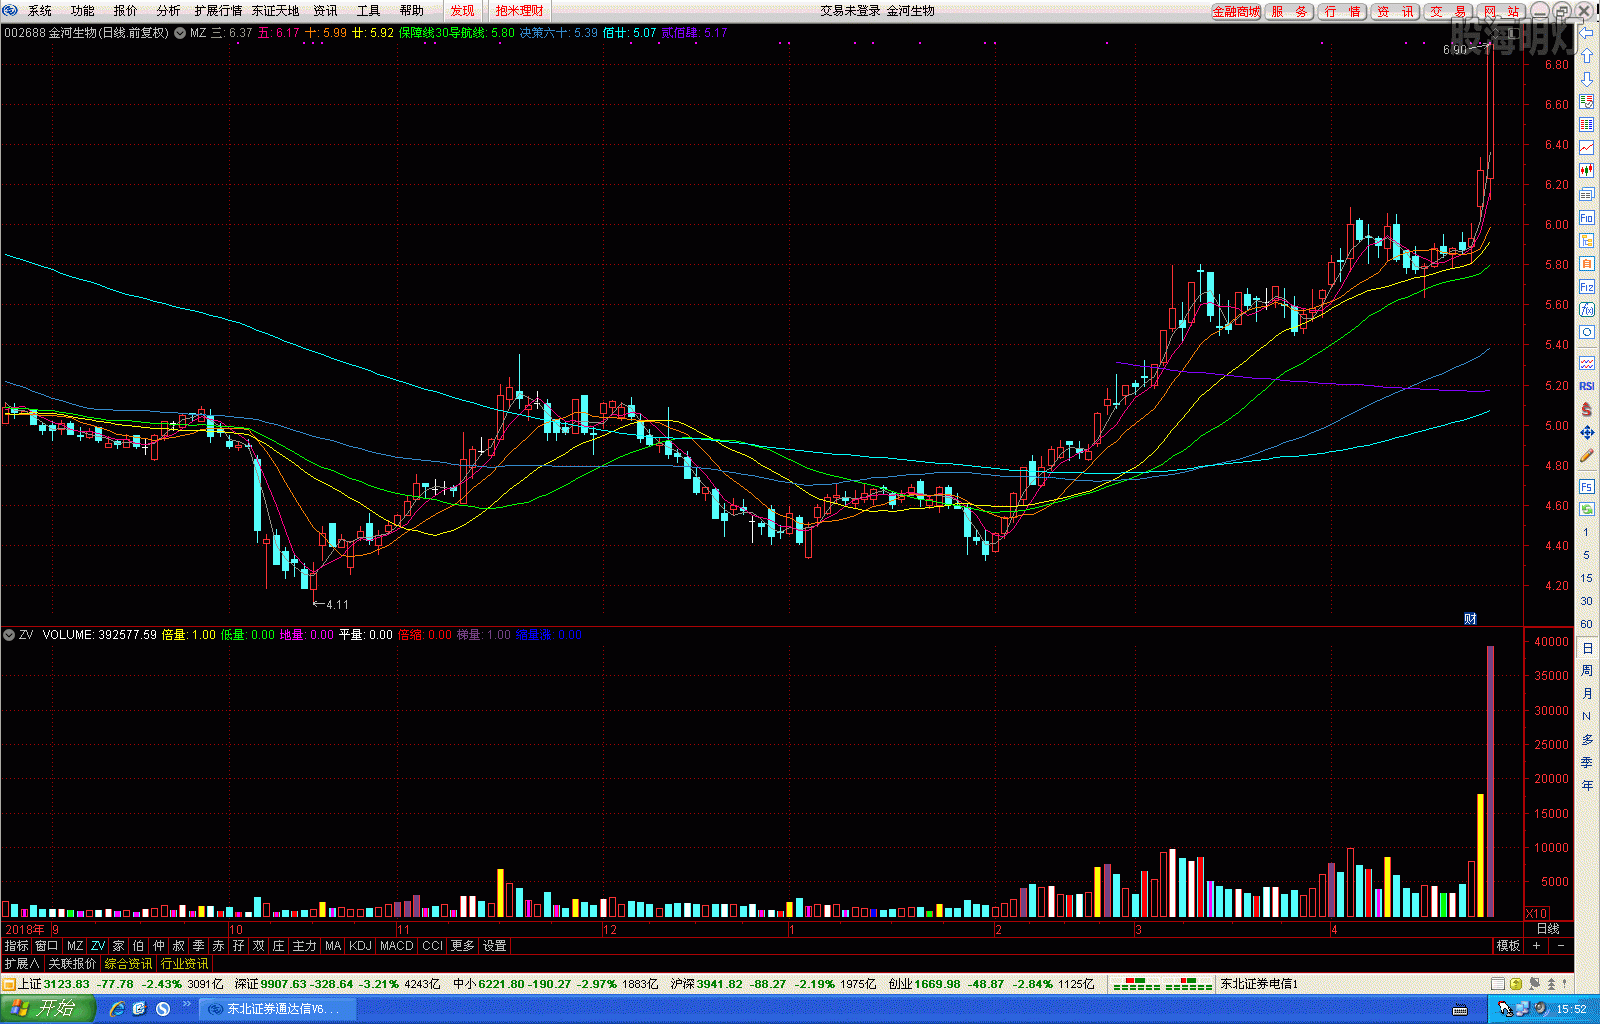Open the 综合资讯 tab
The height and width of the screenshot is (1024, 1600).
coord(128,963)
